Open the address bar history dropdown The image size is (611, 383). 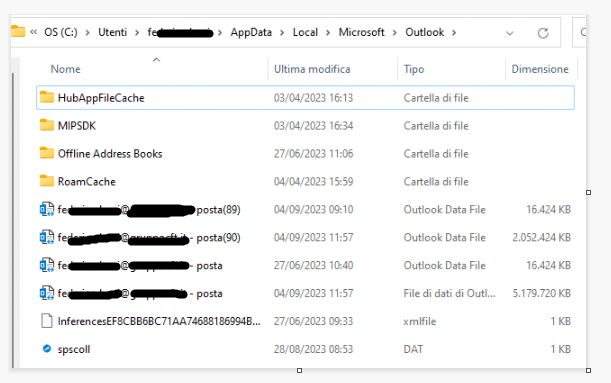(510, 33)
